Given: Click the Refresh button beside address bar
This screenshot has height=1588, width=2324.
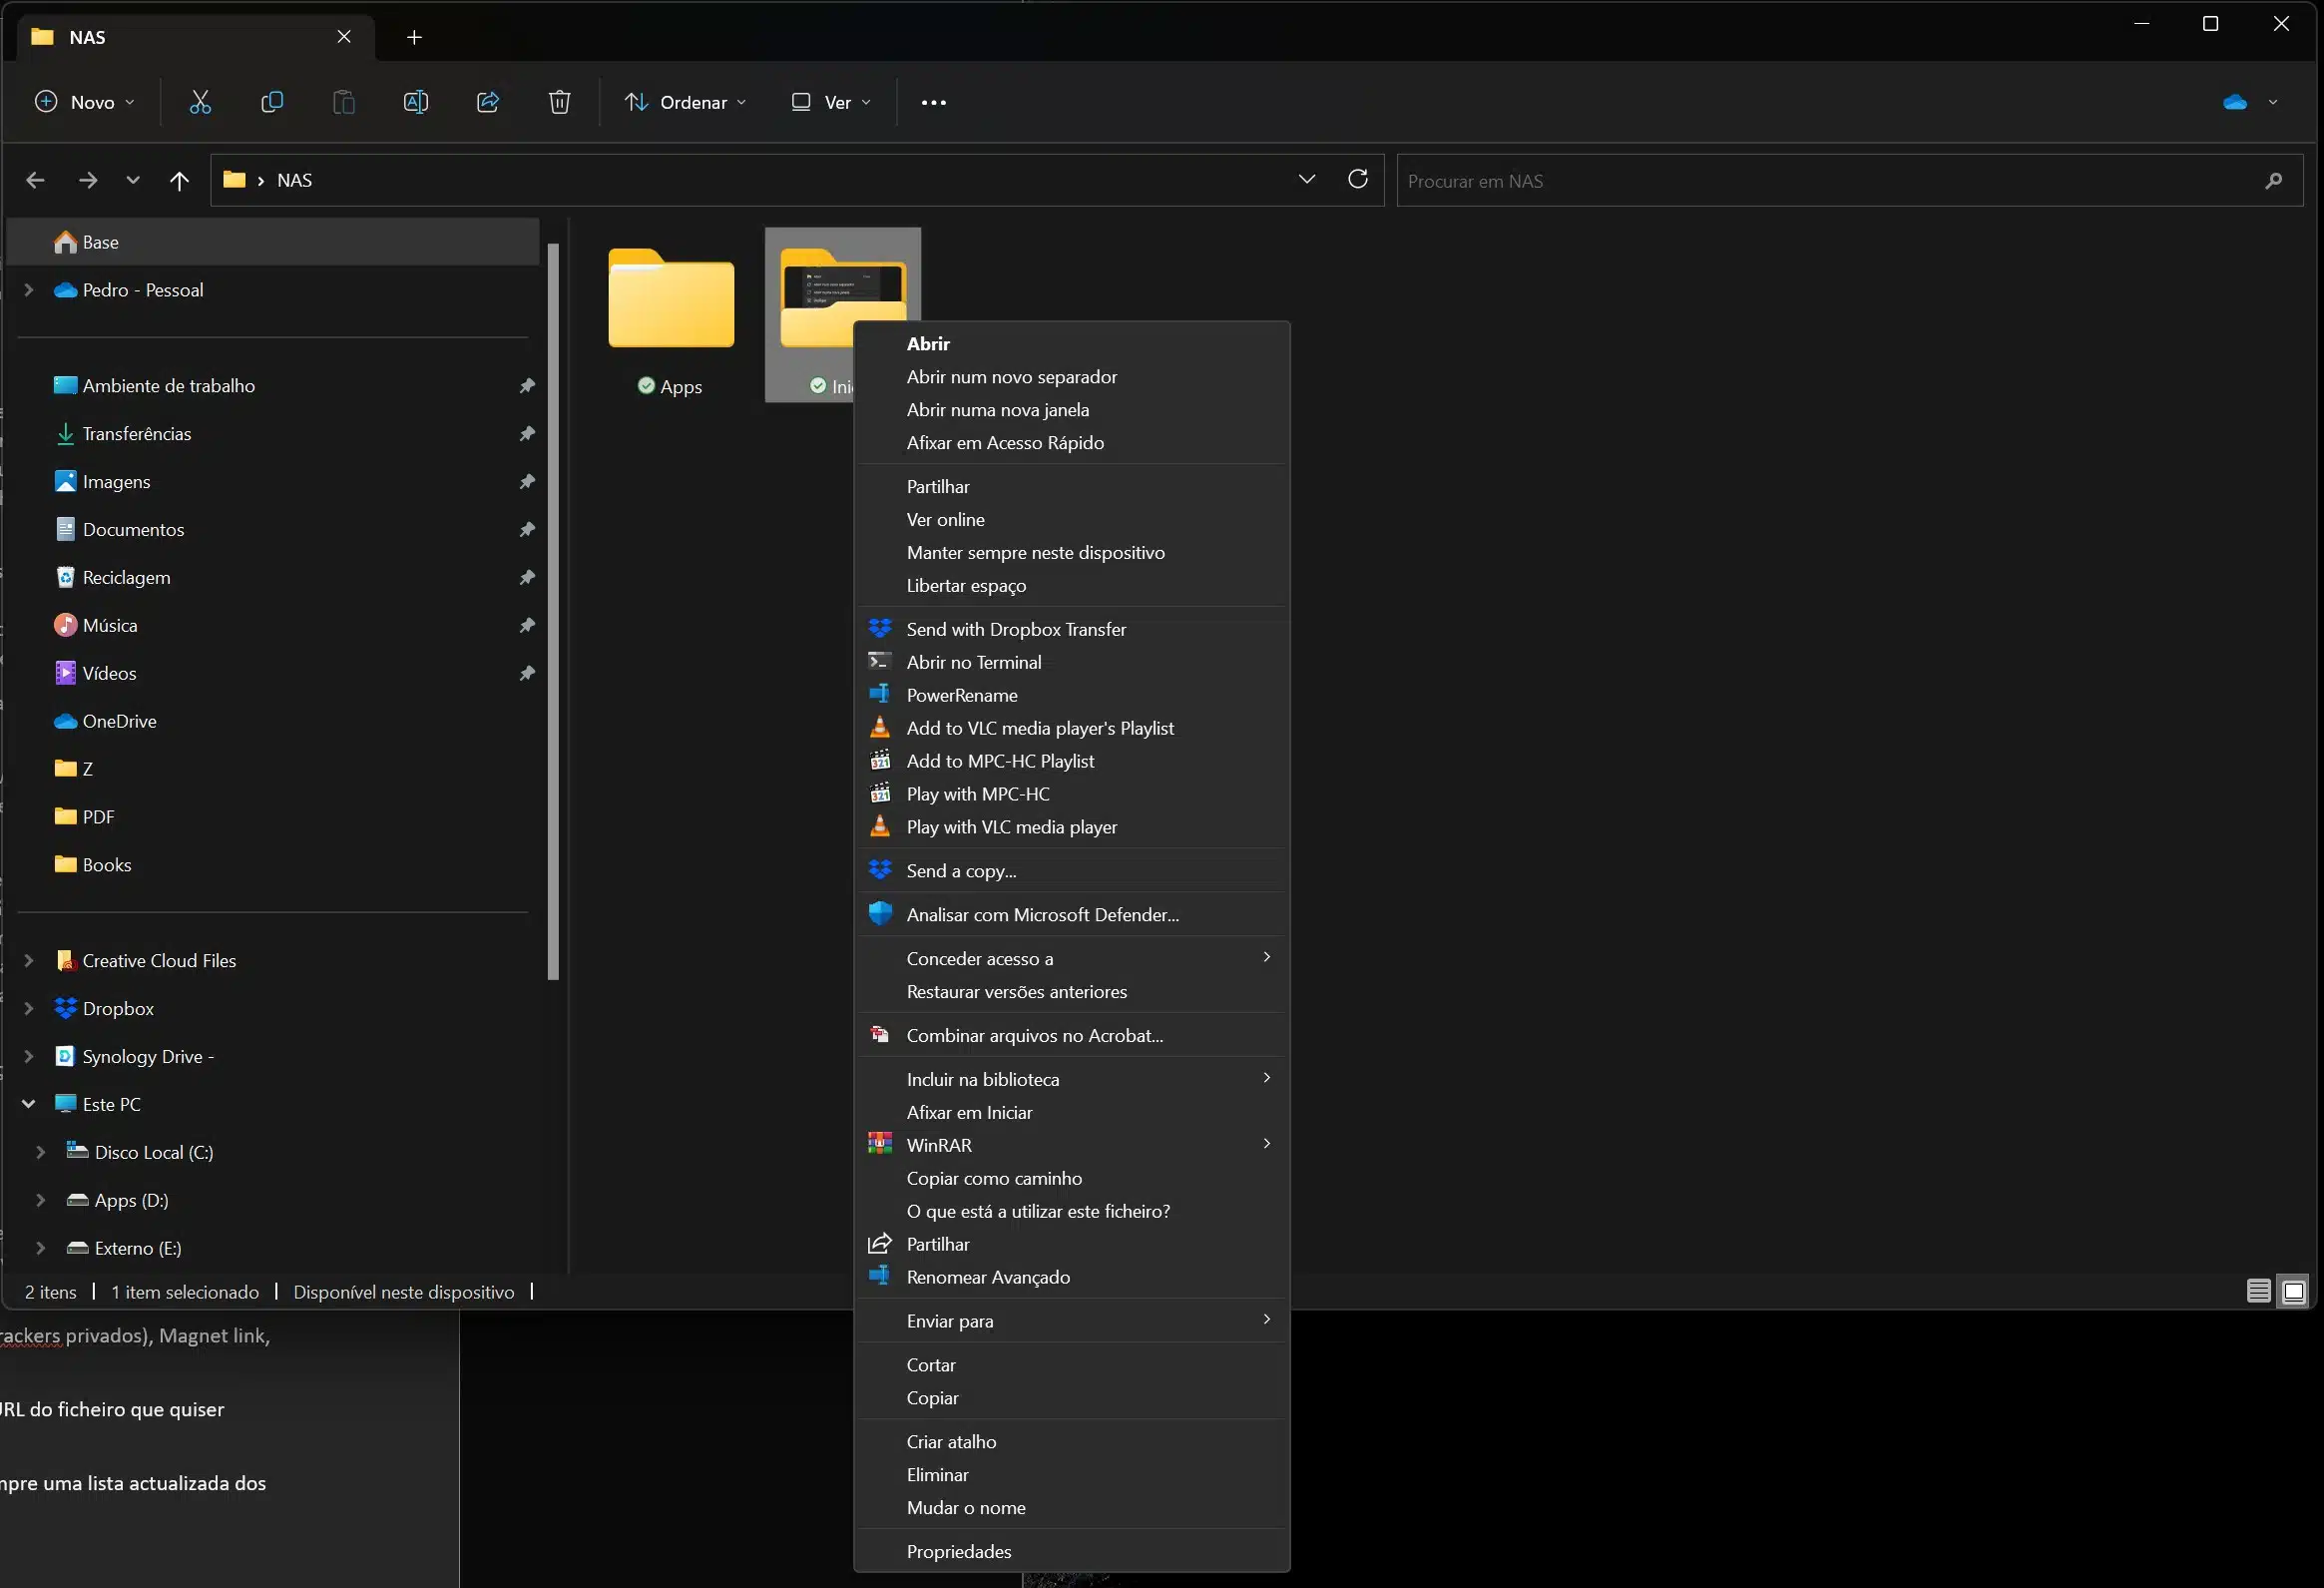Looking at the screenshot, I should (x=1358, y=180).
